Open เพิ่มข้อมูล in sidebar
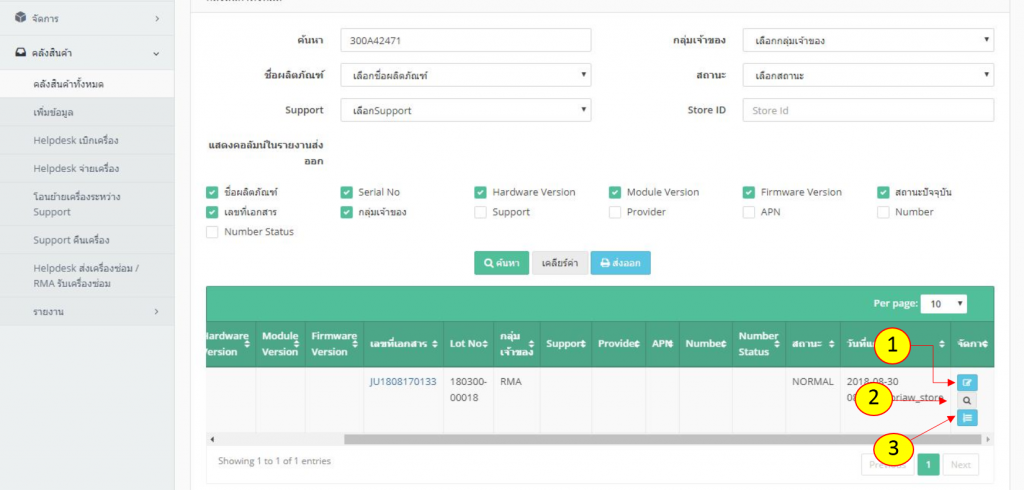This screenshot has width=1024, height=490. tap(87, 112)
